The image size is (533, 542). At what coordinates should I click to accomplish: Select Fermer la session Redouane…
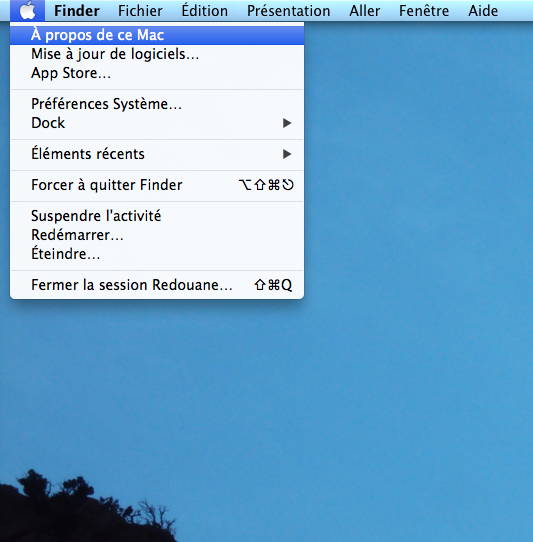157,285
